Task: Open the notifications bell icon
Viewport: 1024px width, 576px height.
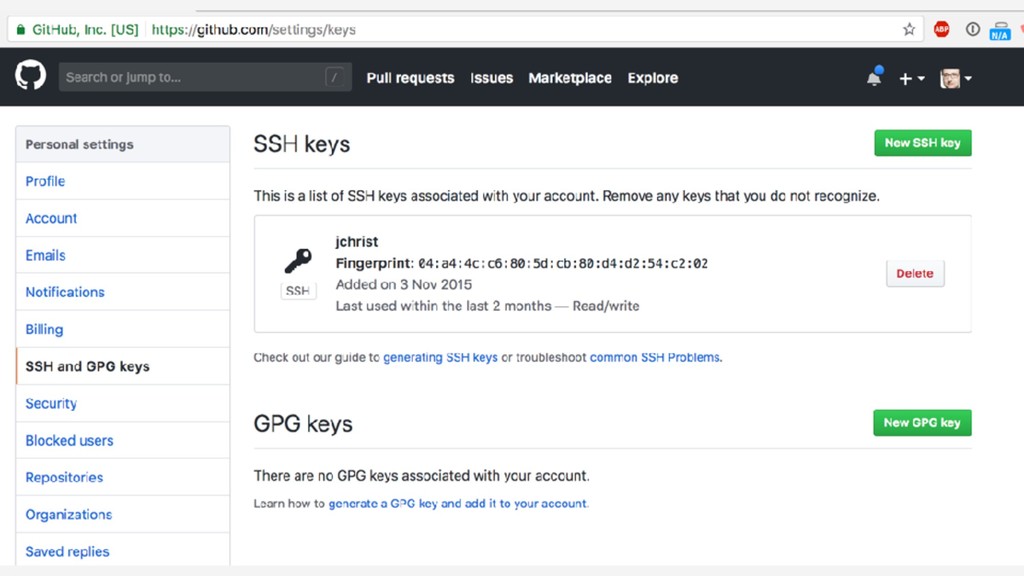Action: pyautogui.click(x=874, y=77)
